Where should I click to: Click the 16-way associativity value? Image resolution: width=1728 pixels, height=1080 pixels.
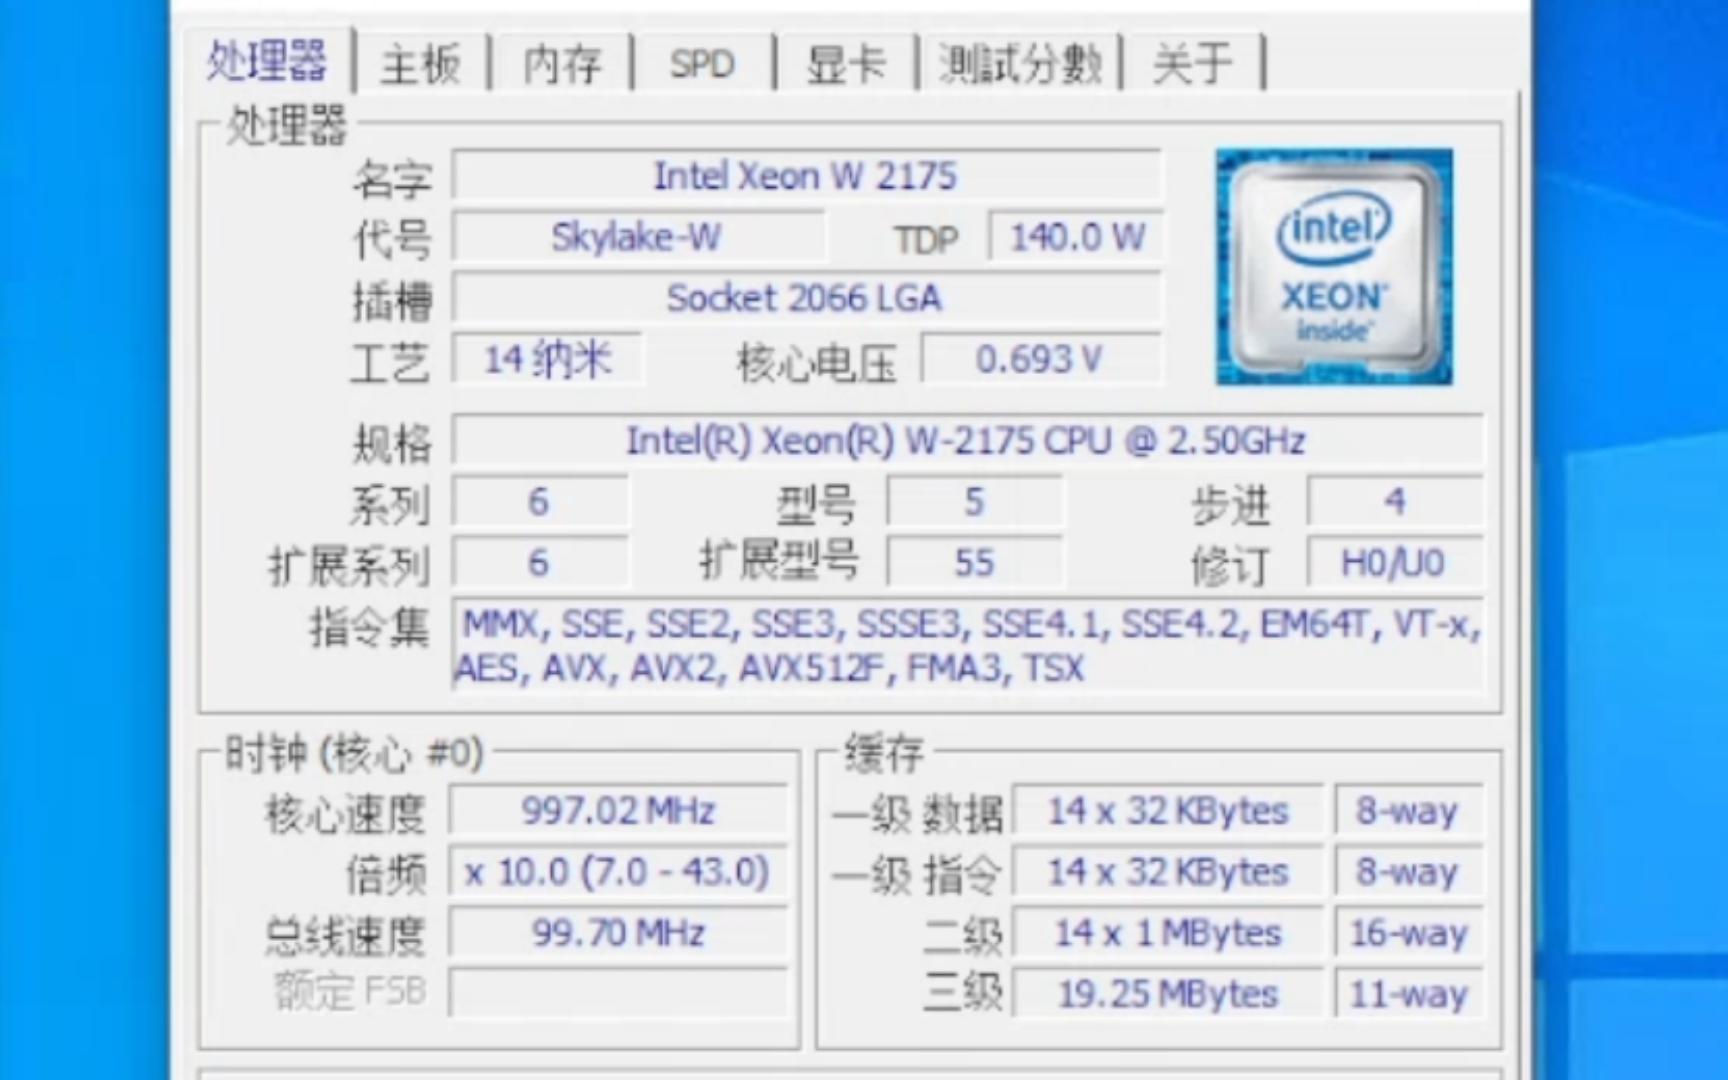point(1408,933)
